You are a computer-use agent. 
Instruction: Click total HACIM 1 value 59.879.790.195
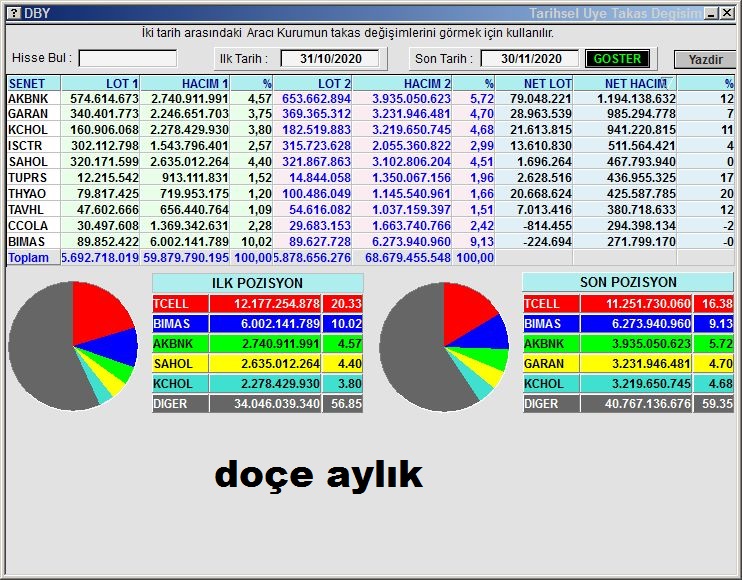click(x=186, y=258)
